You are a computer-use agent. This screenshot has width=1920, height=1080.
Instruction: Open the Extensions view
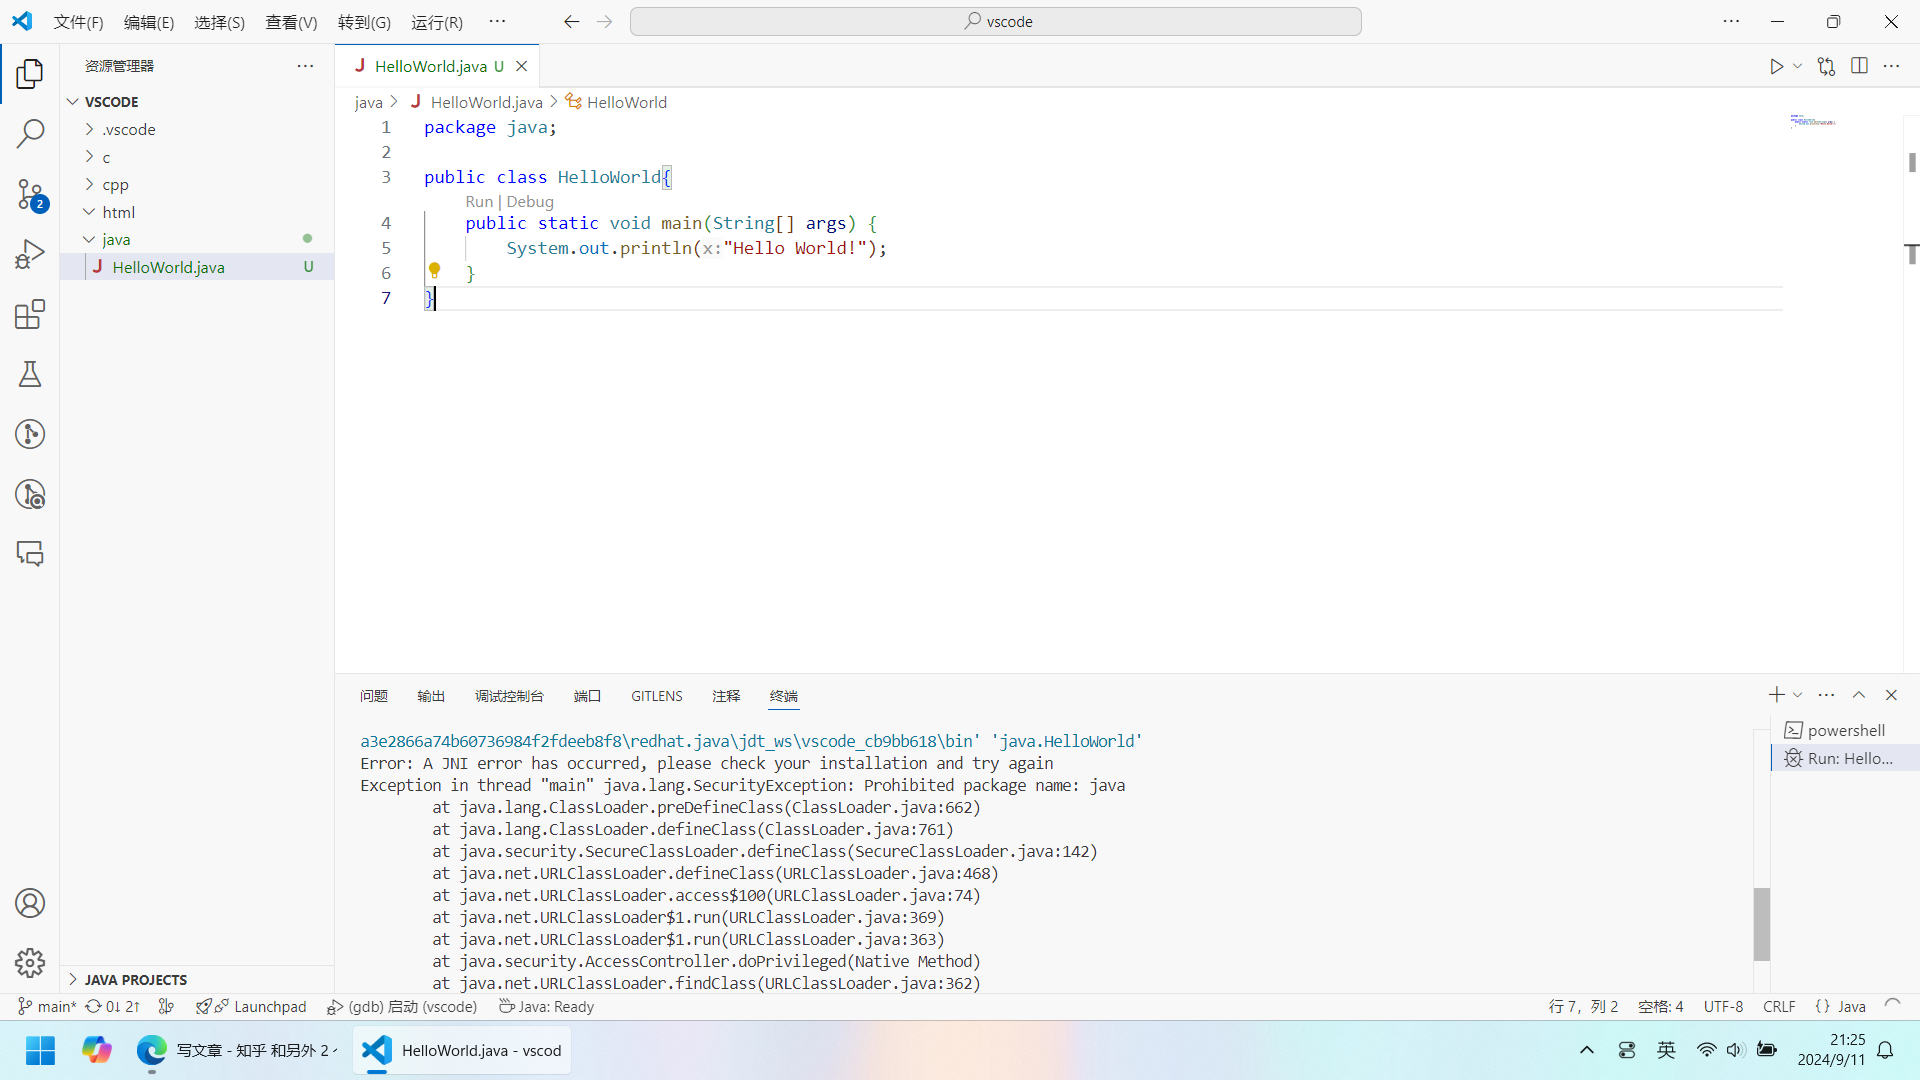(30, 314)
